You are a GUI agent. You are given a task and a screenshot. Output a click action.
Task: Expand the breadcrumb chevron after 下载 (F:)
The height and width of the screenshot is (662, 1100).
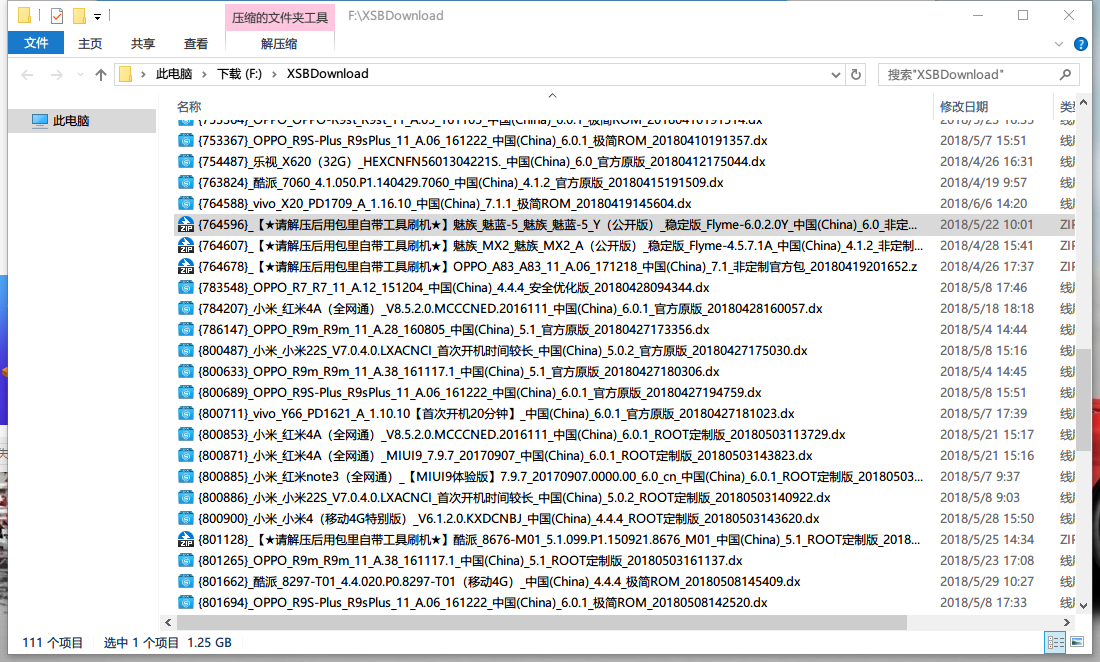[274, 74]
